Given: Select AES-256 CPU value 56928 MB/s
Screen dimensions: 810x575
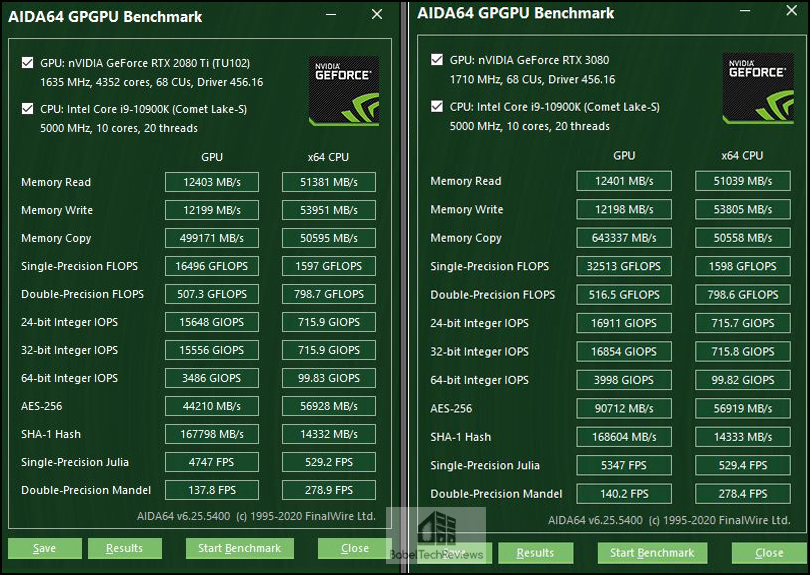Looking at the screenshot, I should coord(329,406).
